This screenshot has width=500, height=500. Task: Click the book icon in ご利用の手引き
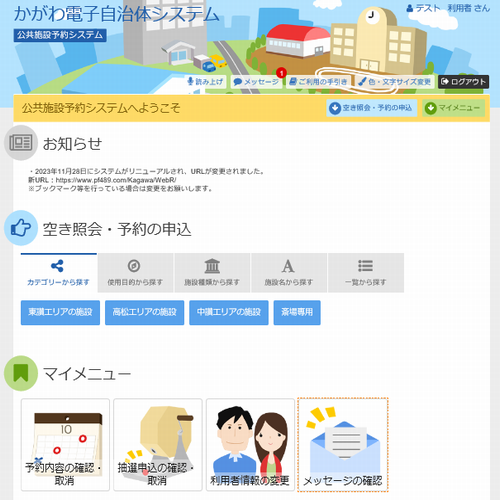(x=293, y=81)
